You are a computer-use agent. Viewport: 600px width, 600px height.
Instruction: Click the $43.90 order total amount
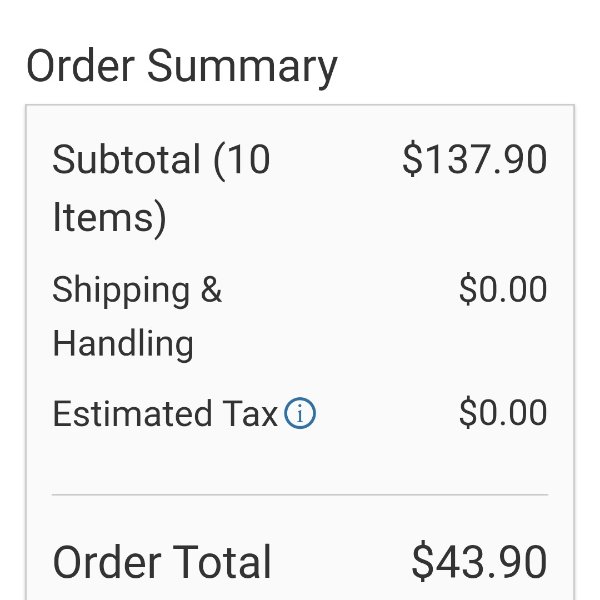tap(479, 562)
